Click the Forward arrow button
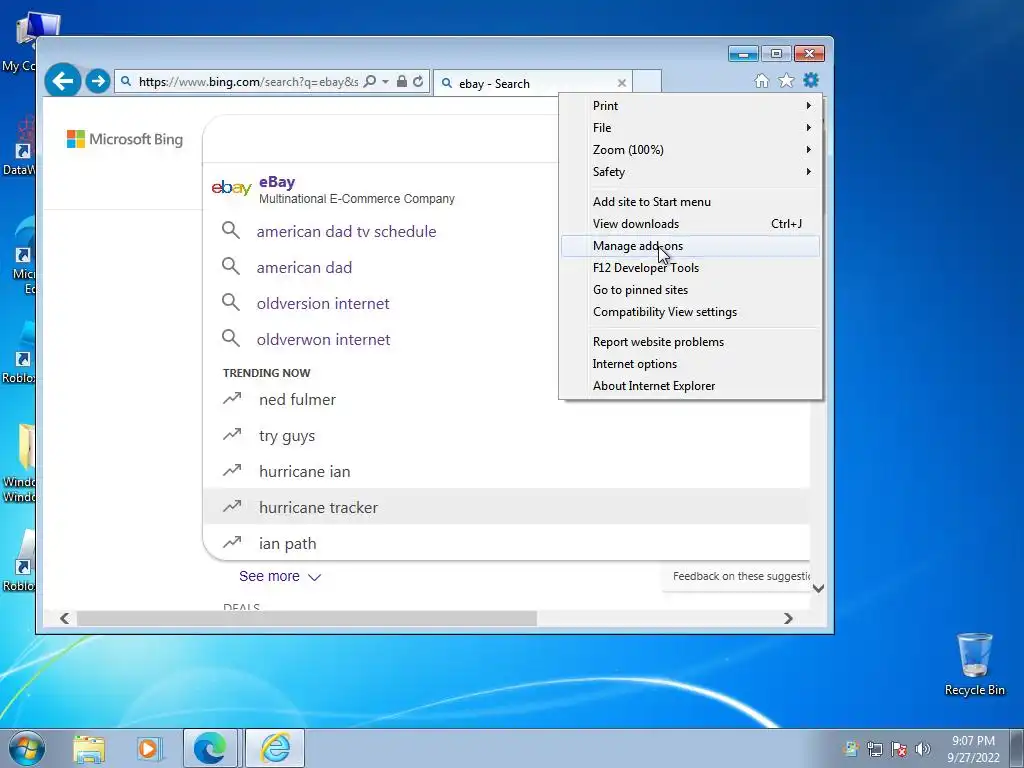 pyautogui.click(x=97, y=81)
